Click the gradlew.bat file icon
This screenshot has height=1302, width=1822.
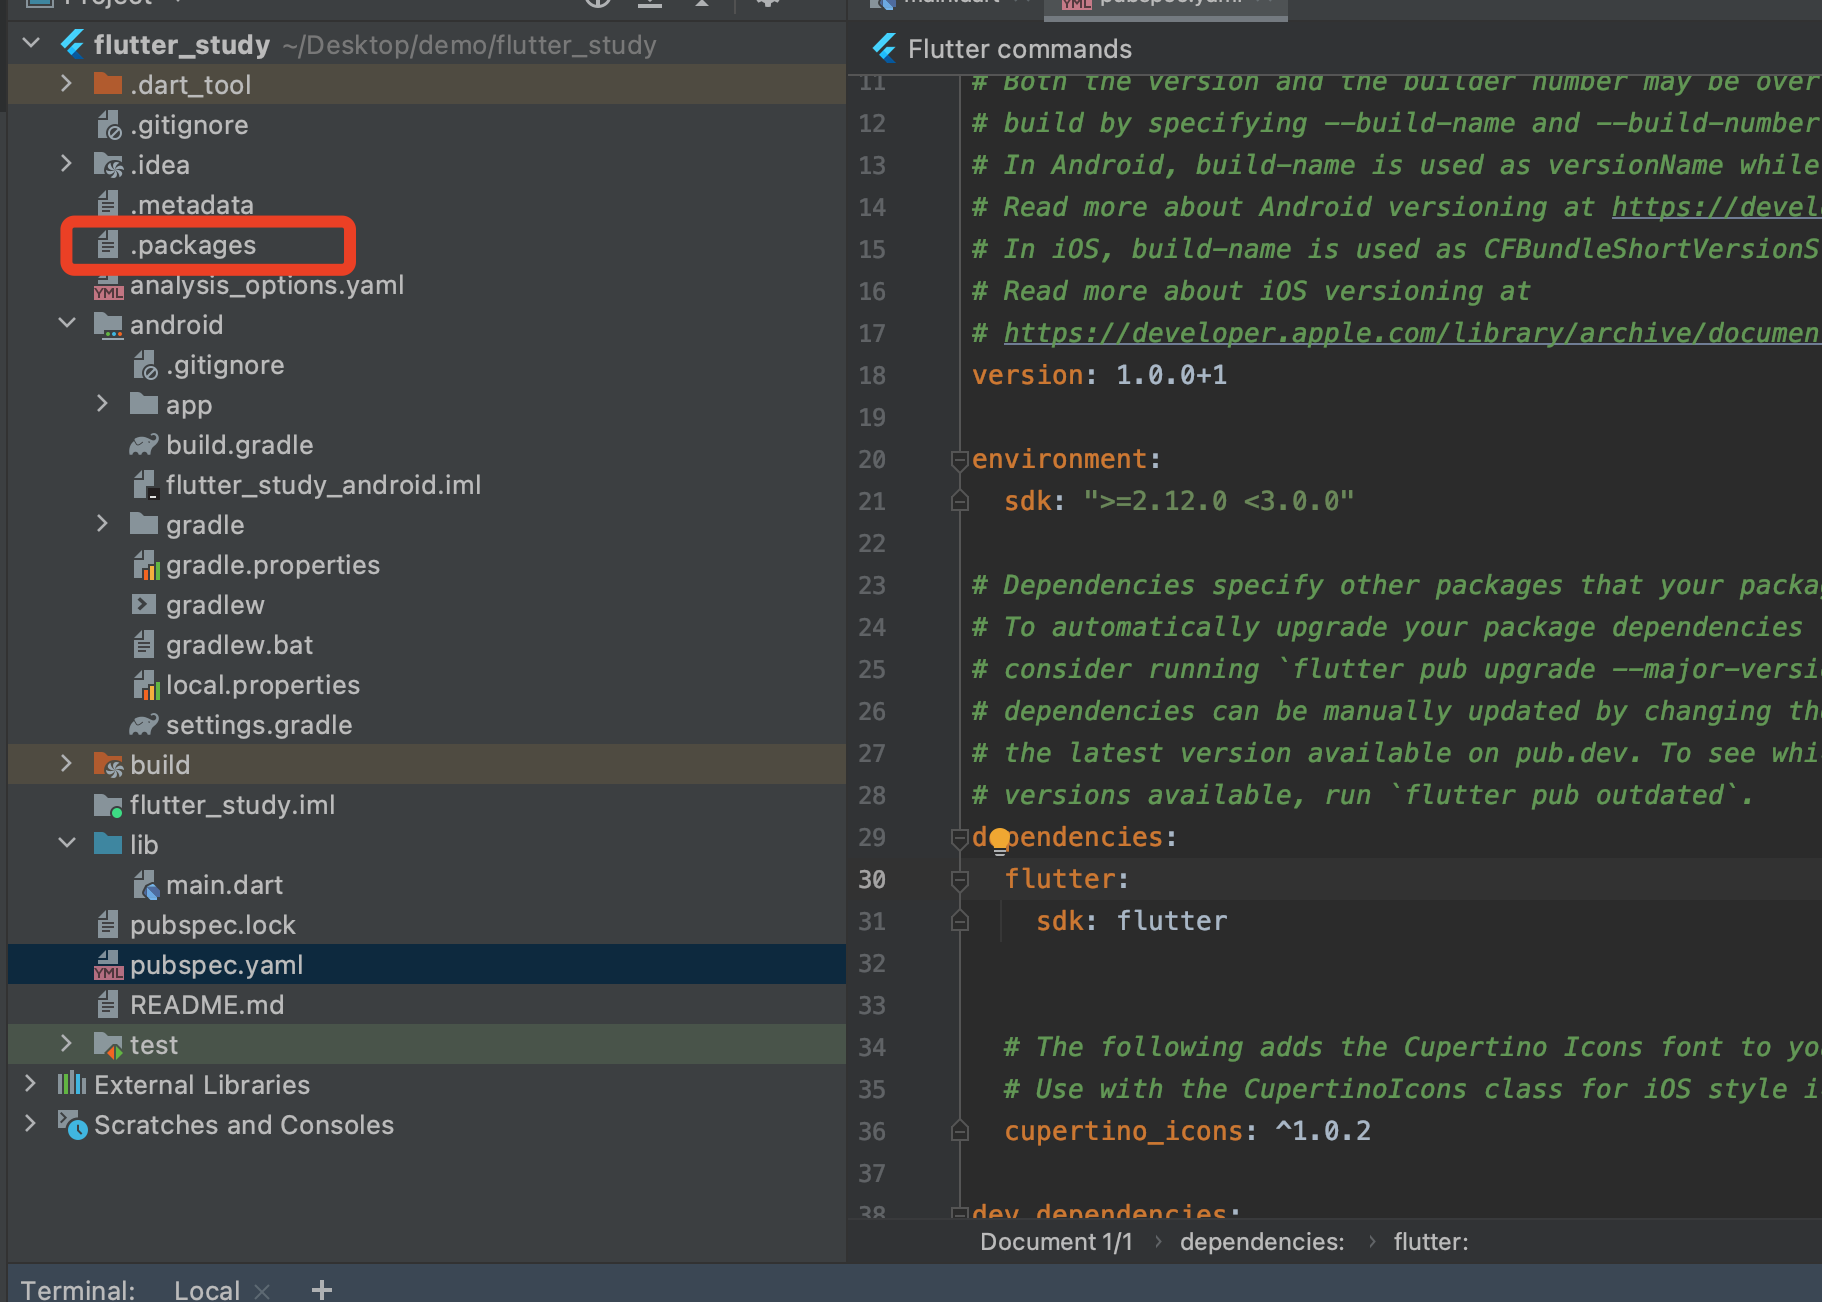coord(144,645)
